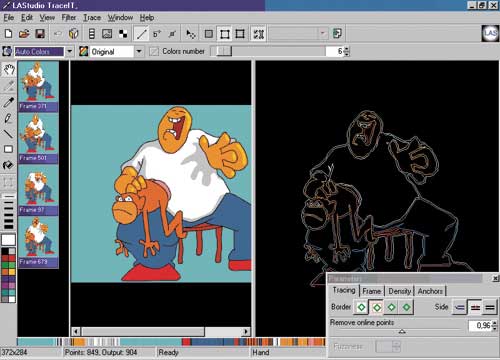Open the View menu
The height and width of the screenshot is (360, 500).
(47, 18)
